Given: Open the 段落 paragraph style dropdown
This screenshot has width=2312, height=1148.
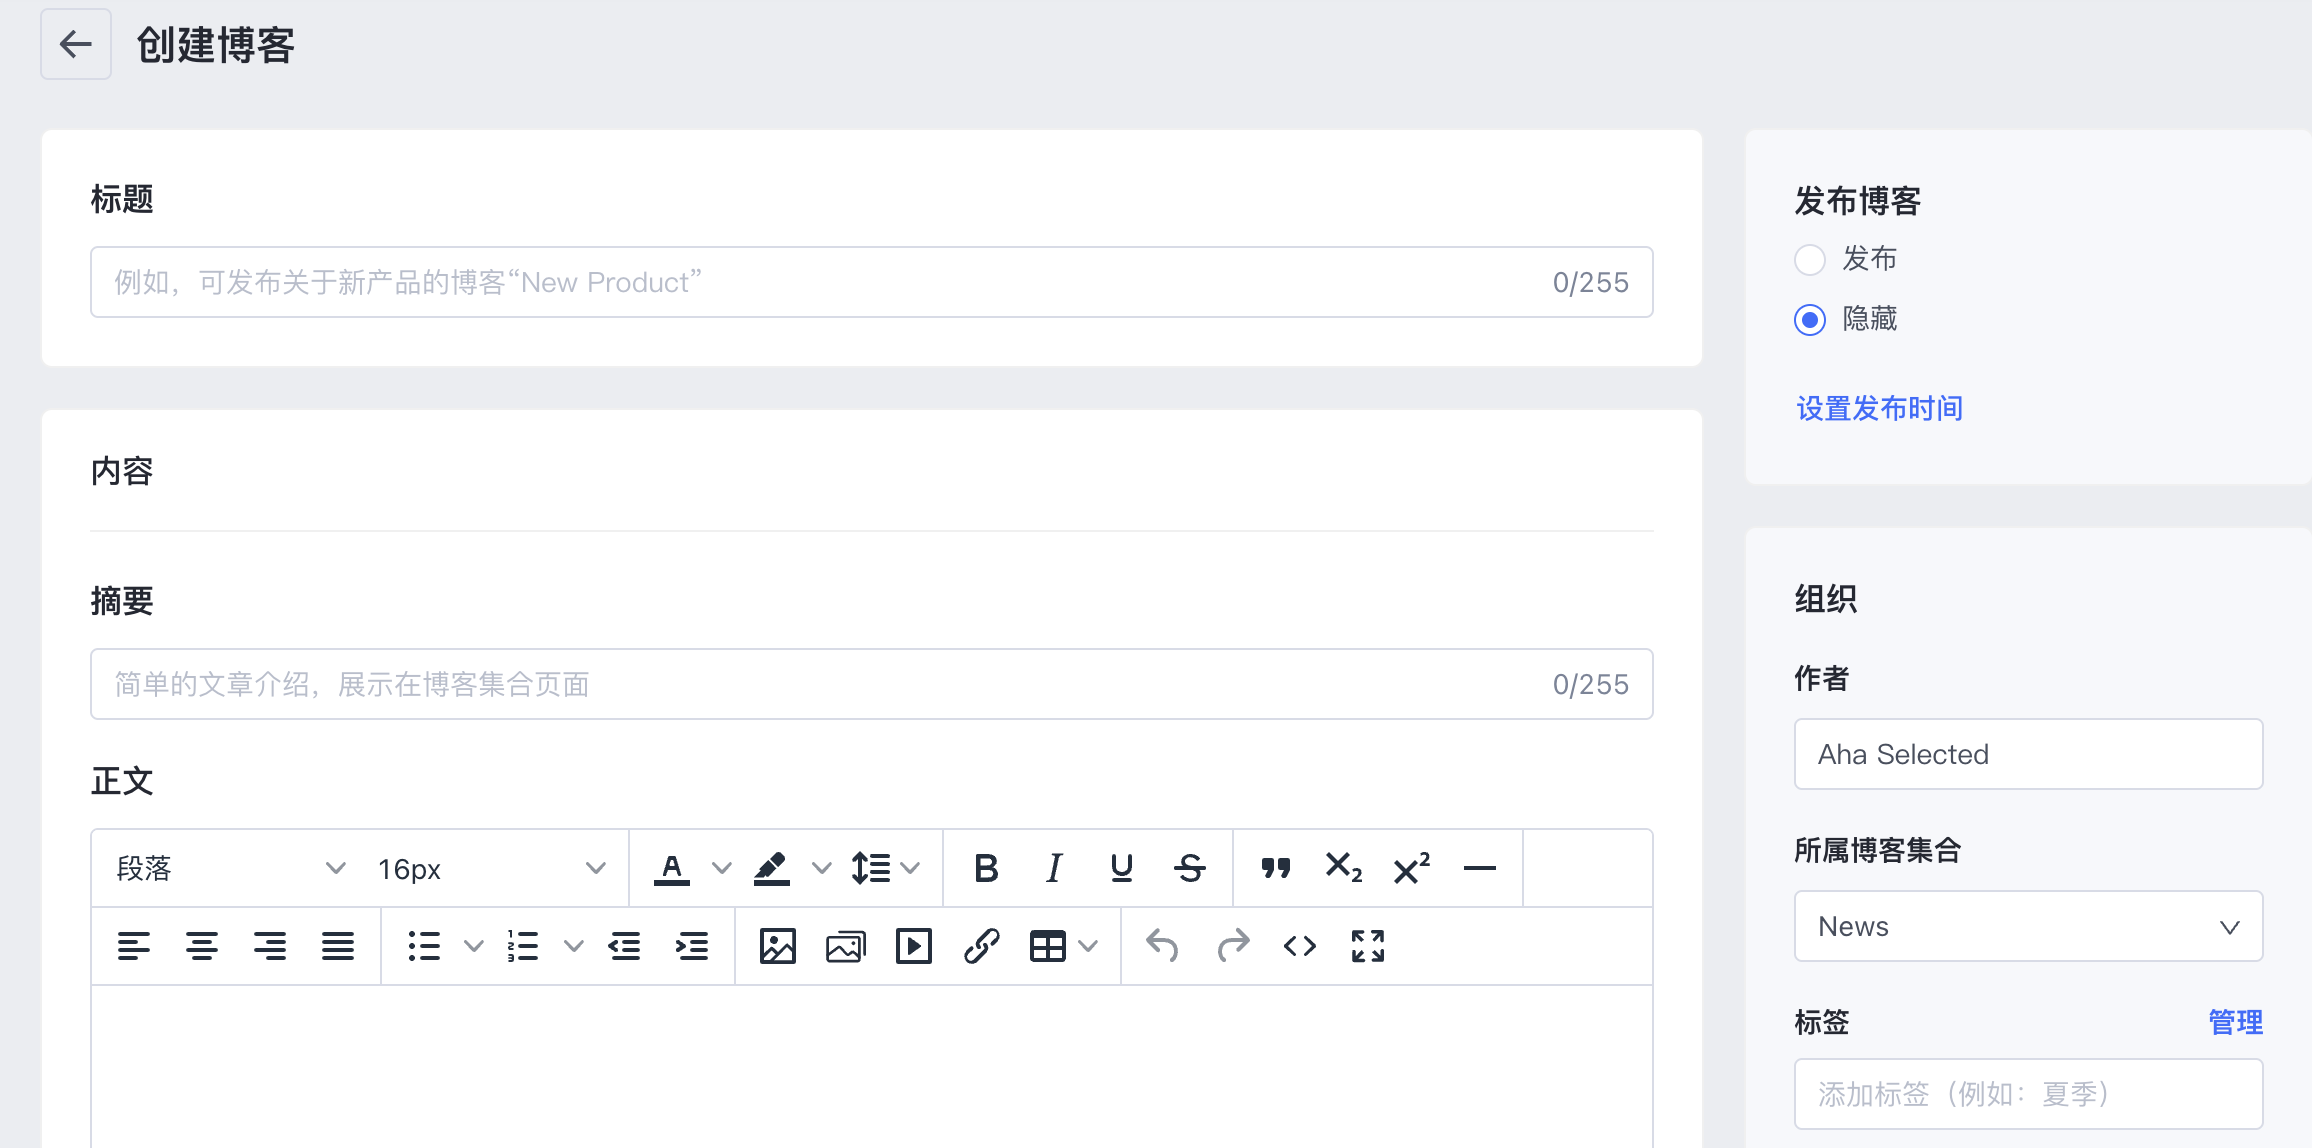Looking at the screenshot, I should pyautogui.click(x=231, y=868).
